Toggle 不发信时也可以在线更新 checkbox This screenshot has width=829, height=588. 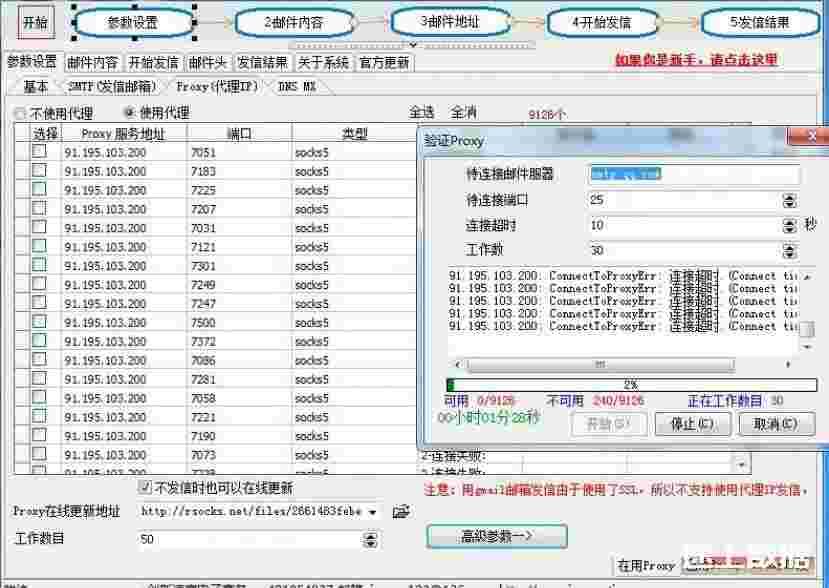coord(144,487)
